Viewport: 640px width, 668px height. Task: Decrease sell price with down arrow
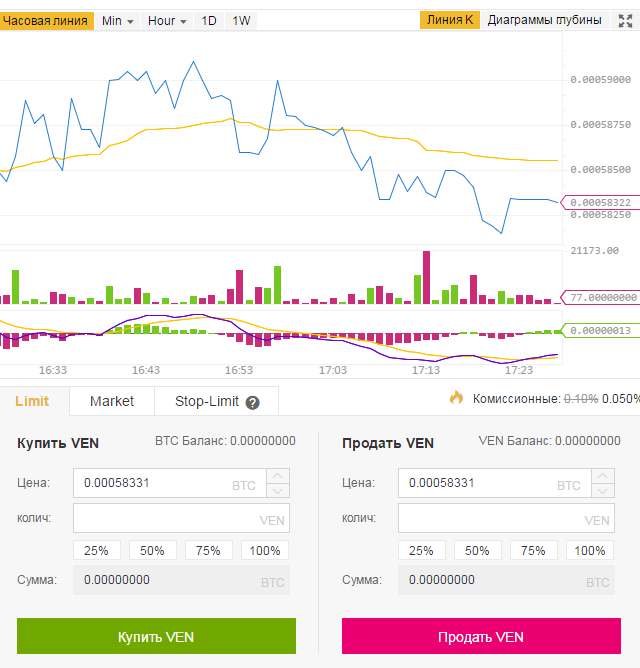602,491
